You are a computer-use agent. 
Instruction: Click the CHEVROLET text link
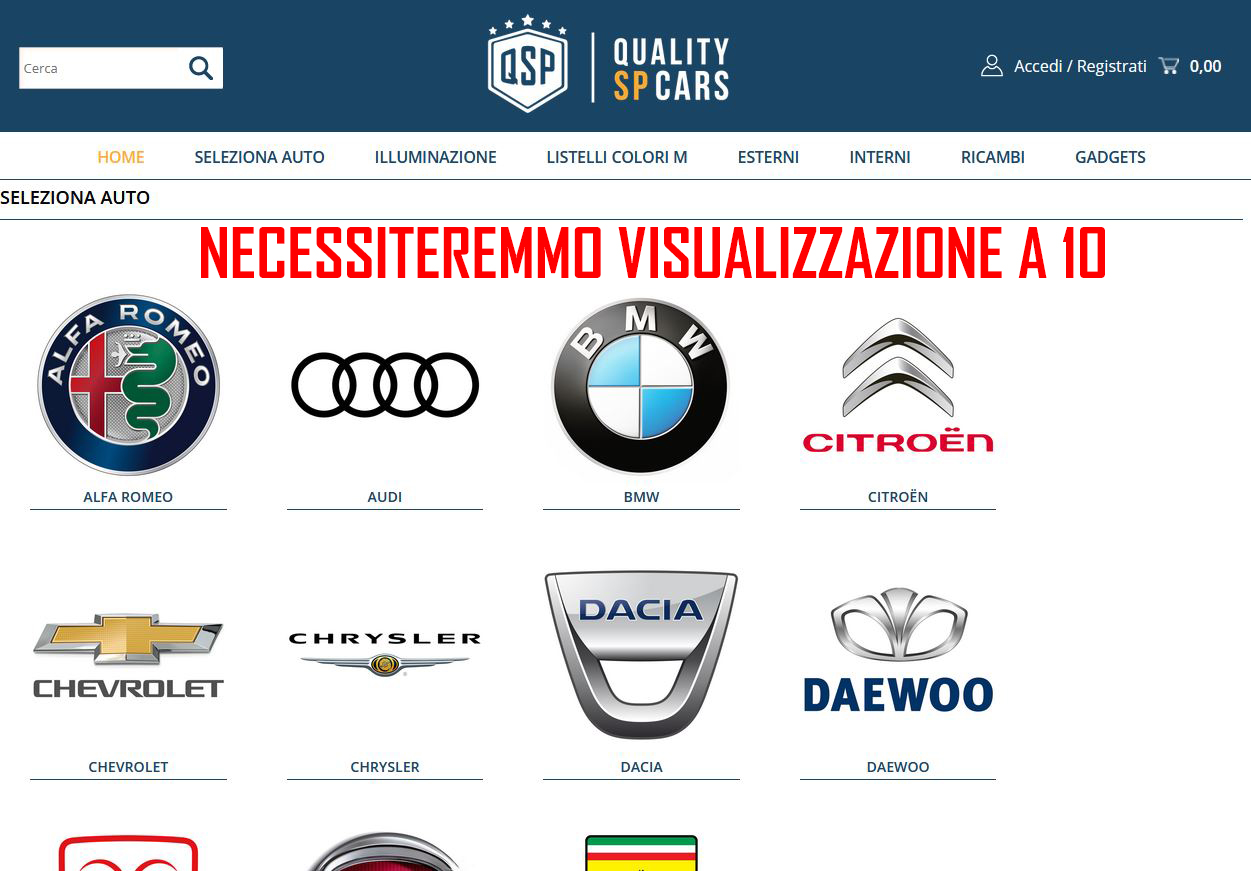pyautogui.click(x=128, y=767)
